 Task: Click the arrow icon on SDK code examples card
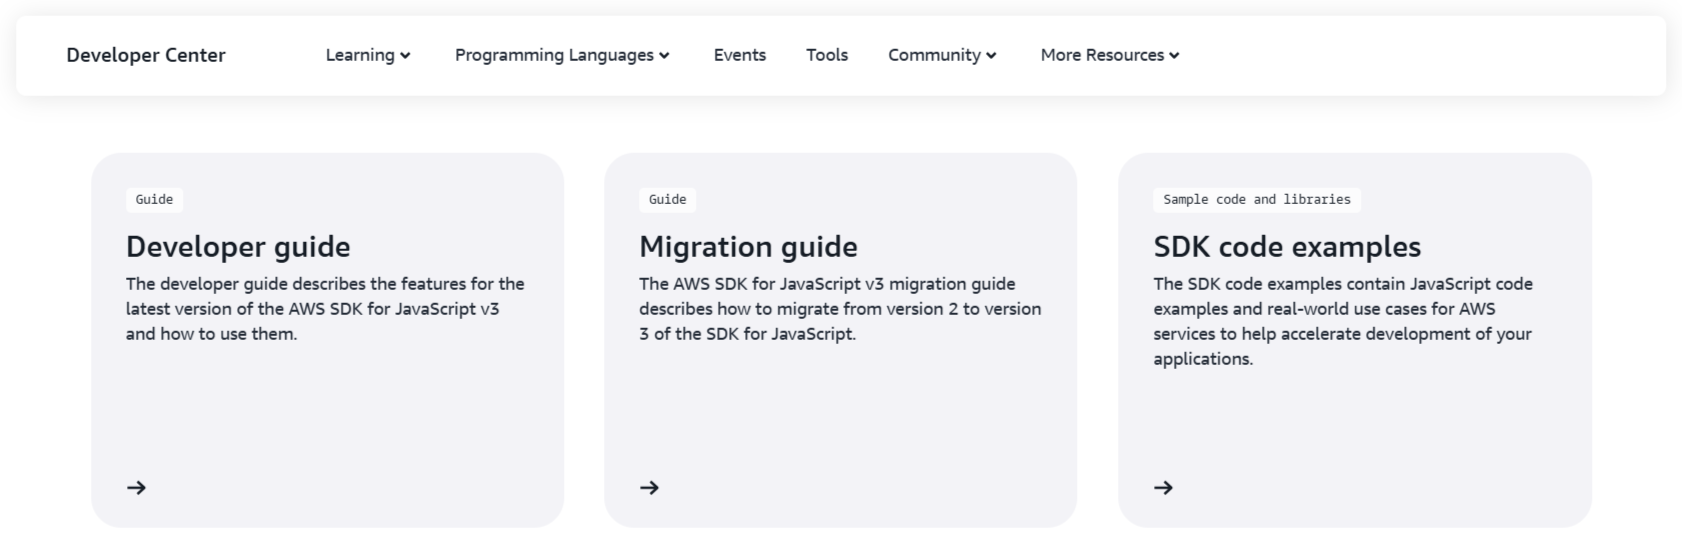[x=1163, y=488]
